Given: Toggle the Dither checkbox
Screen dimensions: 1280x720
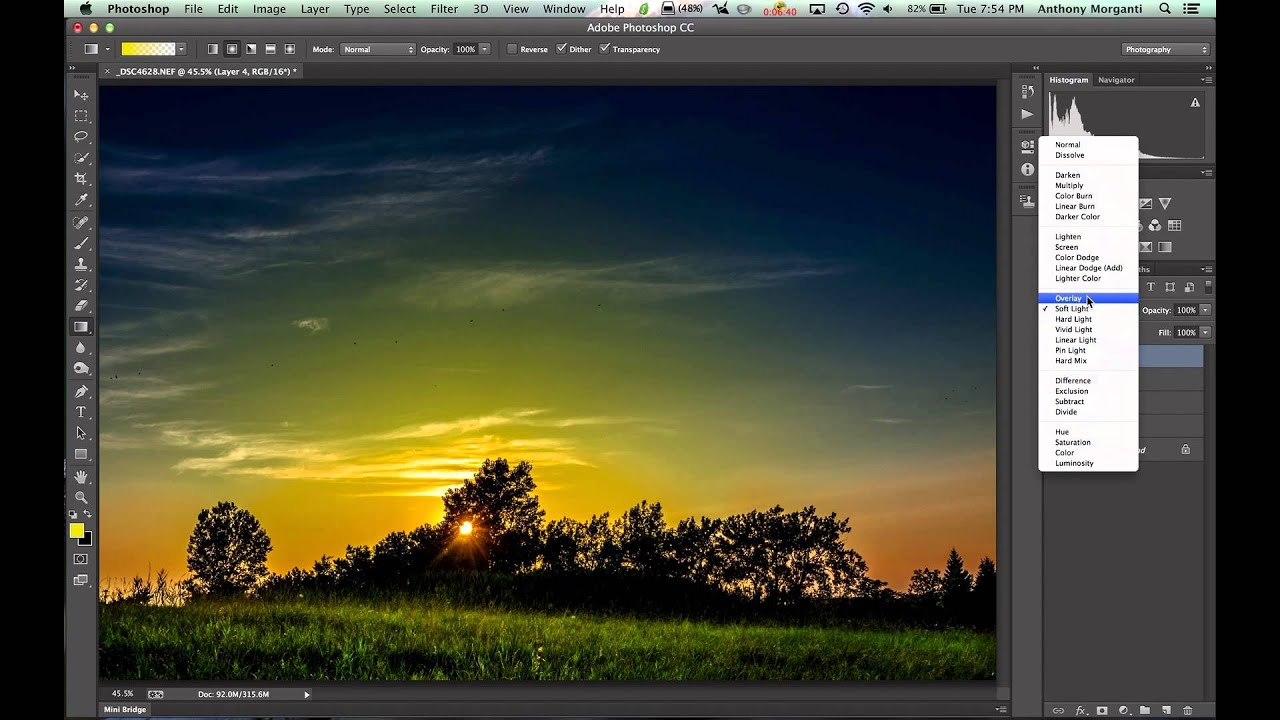Looking at the screenshot, I should (561, 49).
